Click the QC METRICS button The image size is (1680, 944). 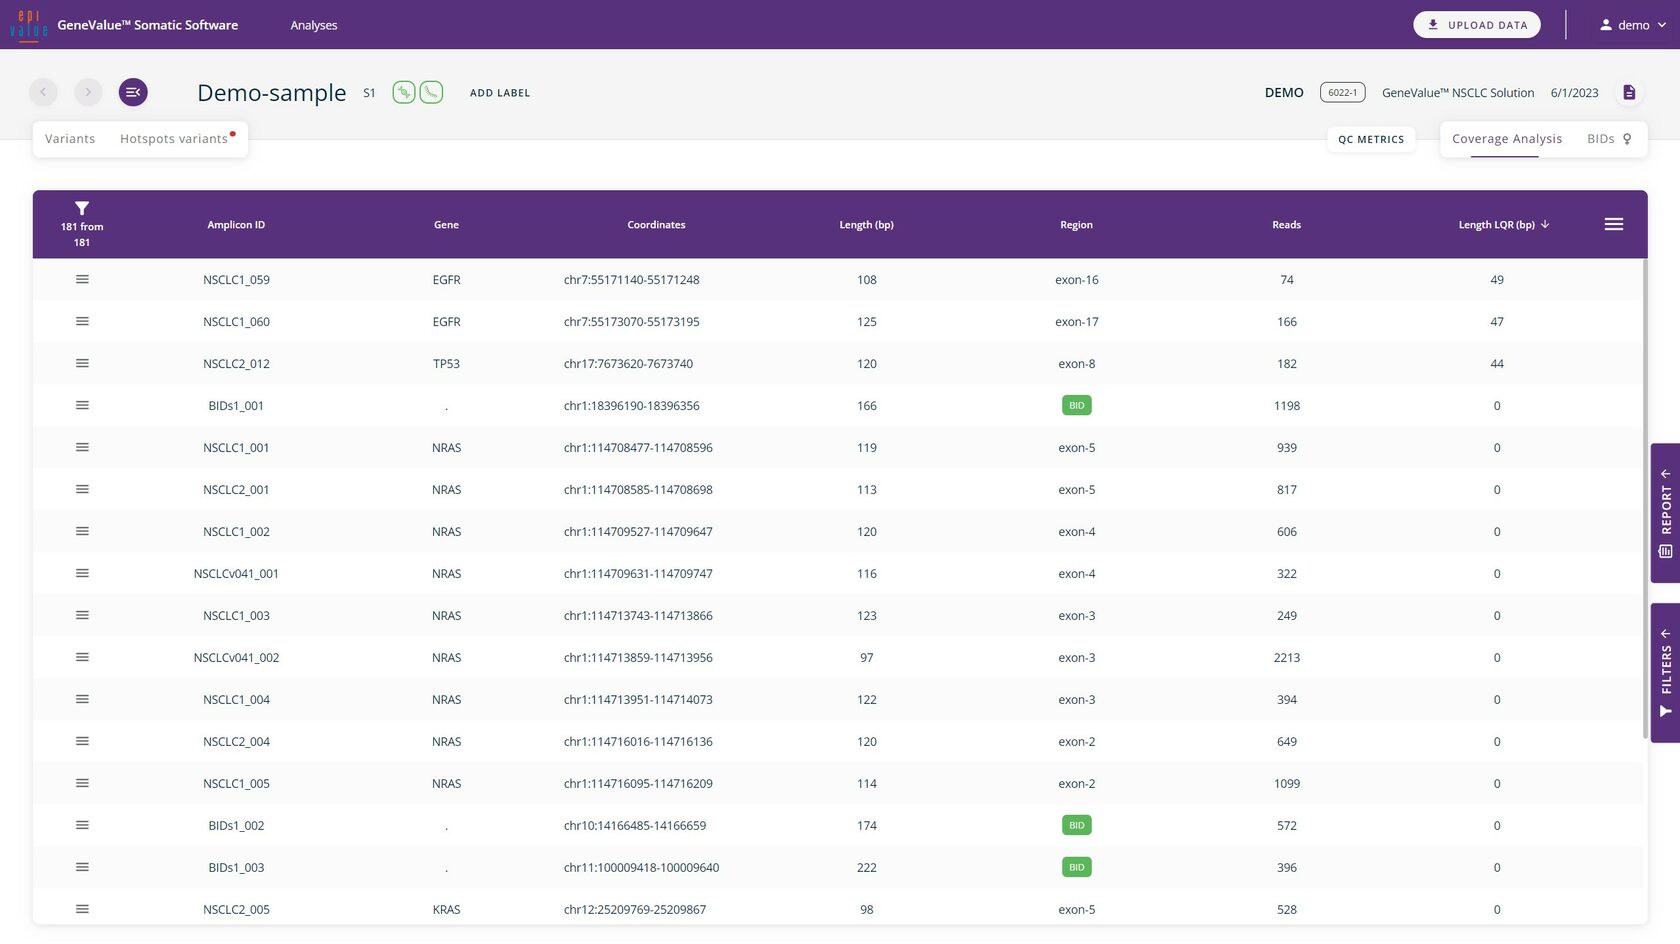click(1370, 139)
